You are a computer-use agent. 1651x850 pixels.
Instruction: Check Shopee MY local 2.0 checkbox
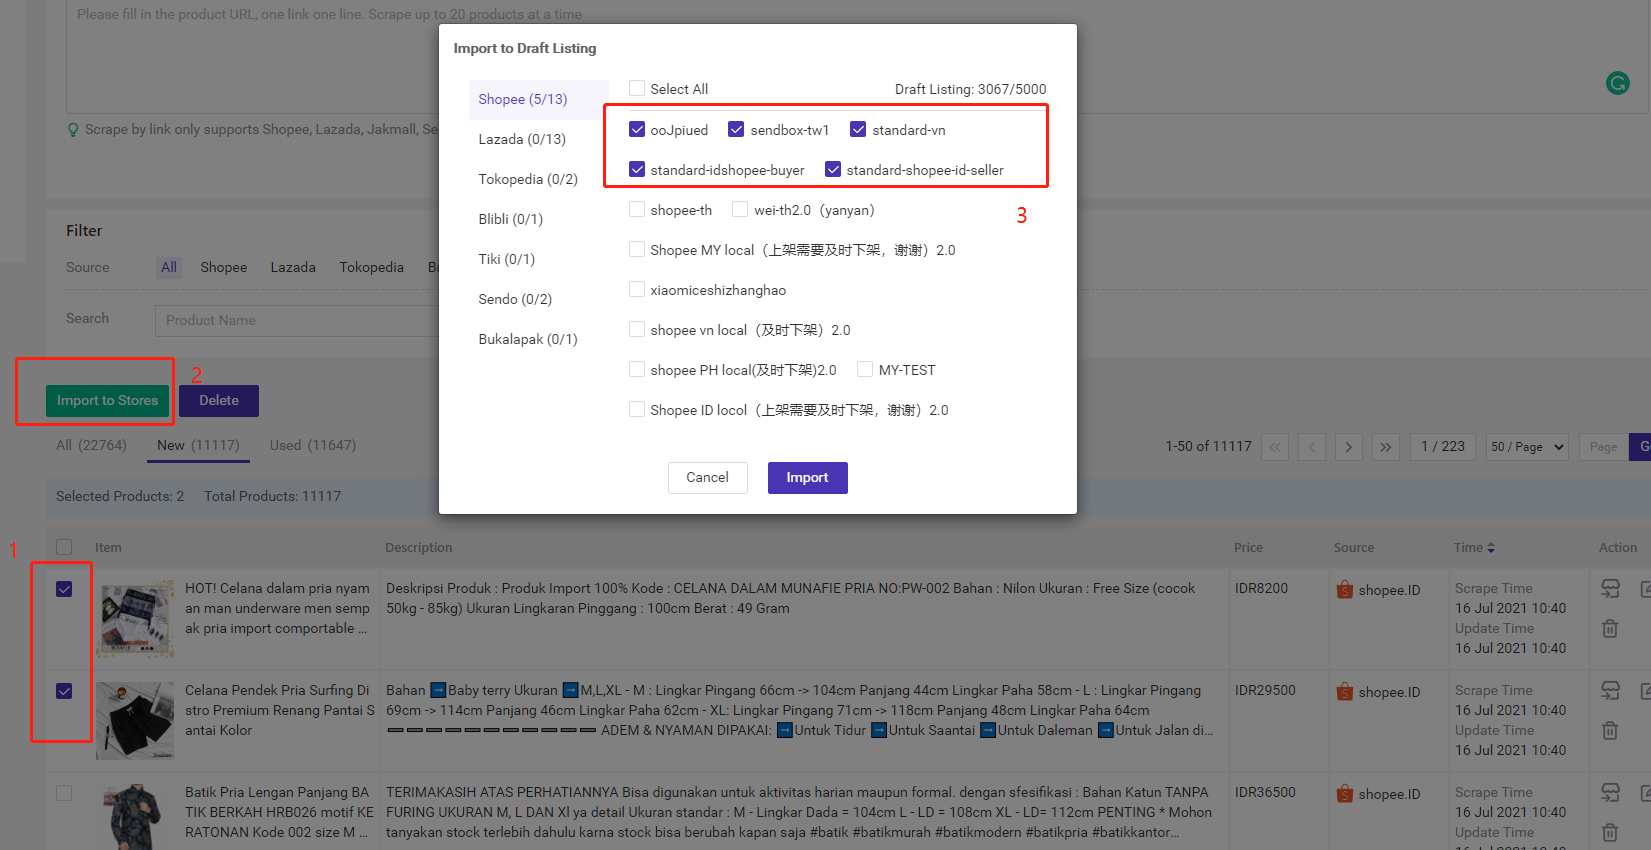tap(637, 250)
